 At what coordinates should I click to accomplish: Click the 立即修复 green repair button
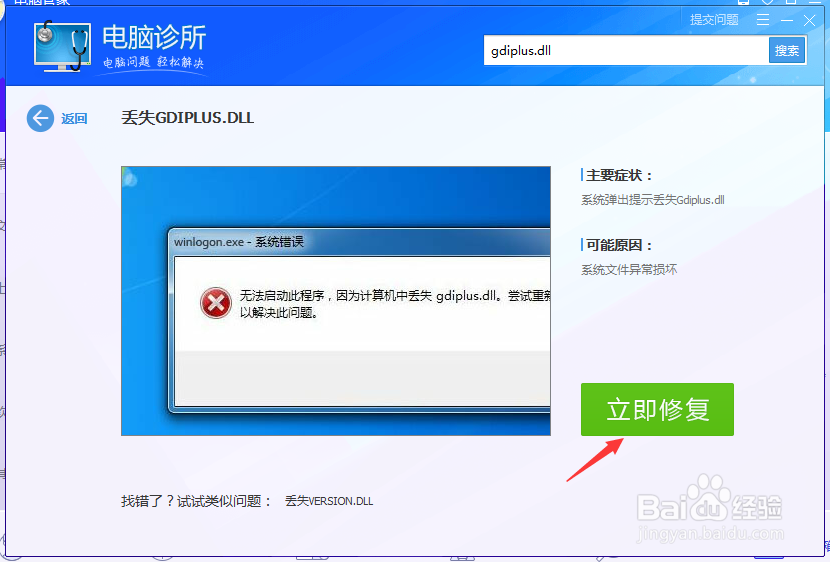(x=657, y=410)
